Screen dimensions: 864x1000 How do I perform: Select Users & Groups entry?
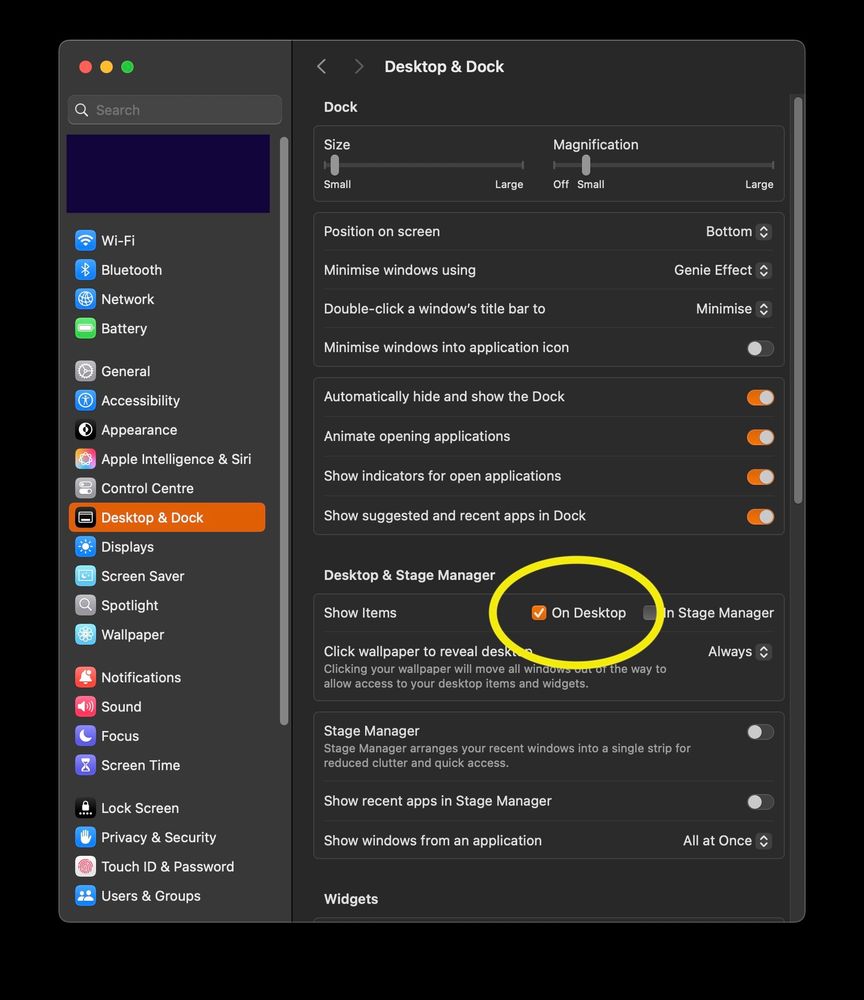pyautogui.click(x=154, y=896)
